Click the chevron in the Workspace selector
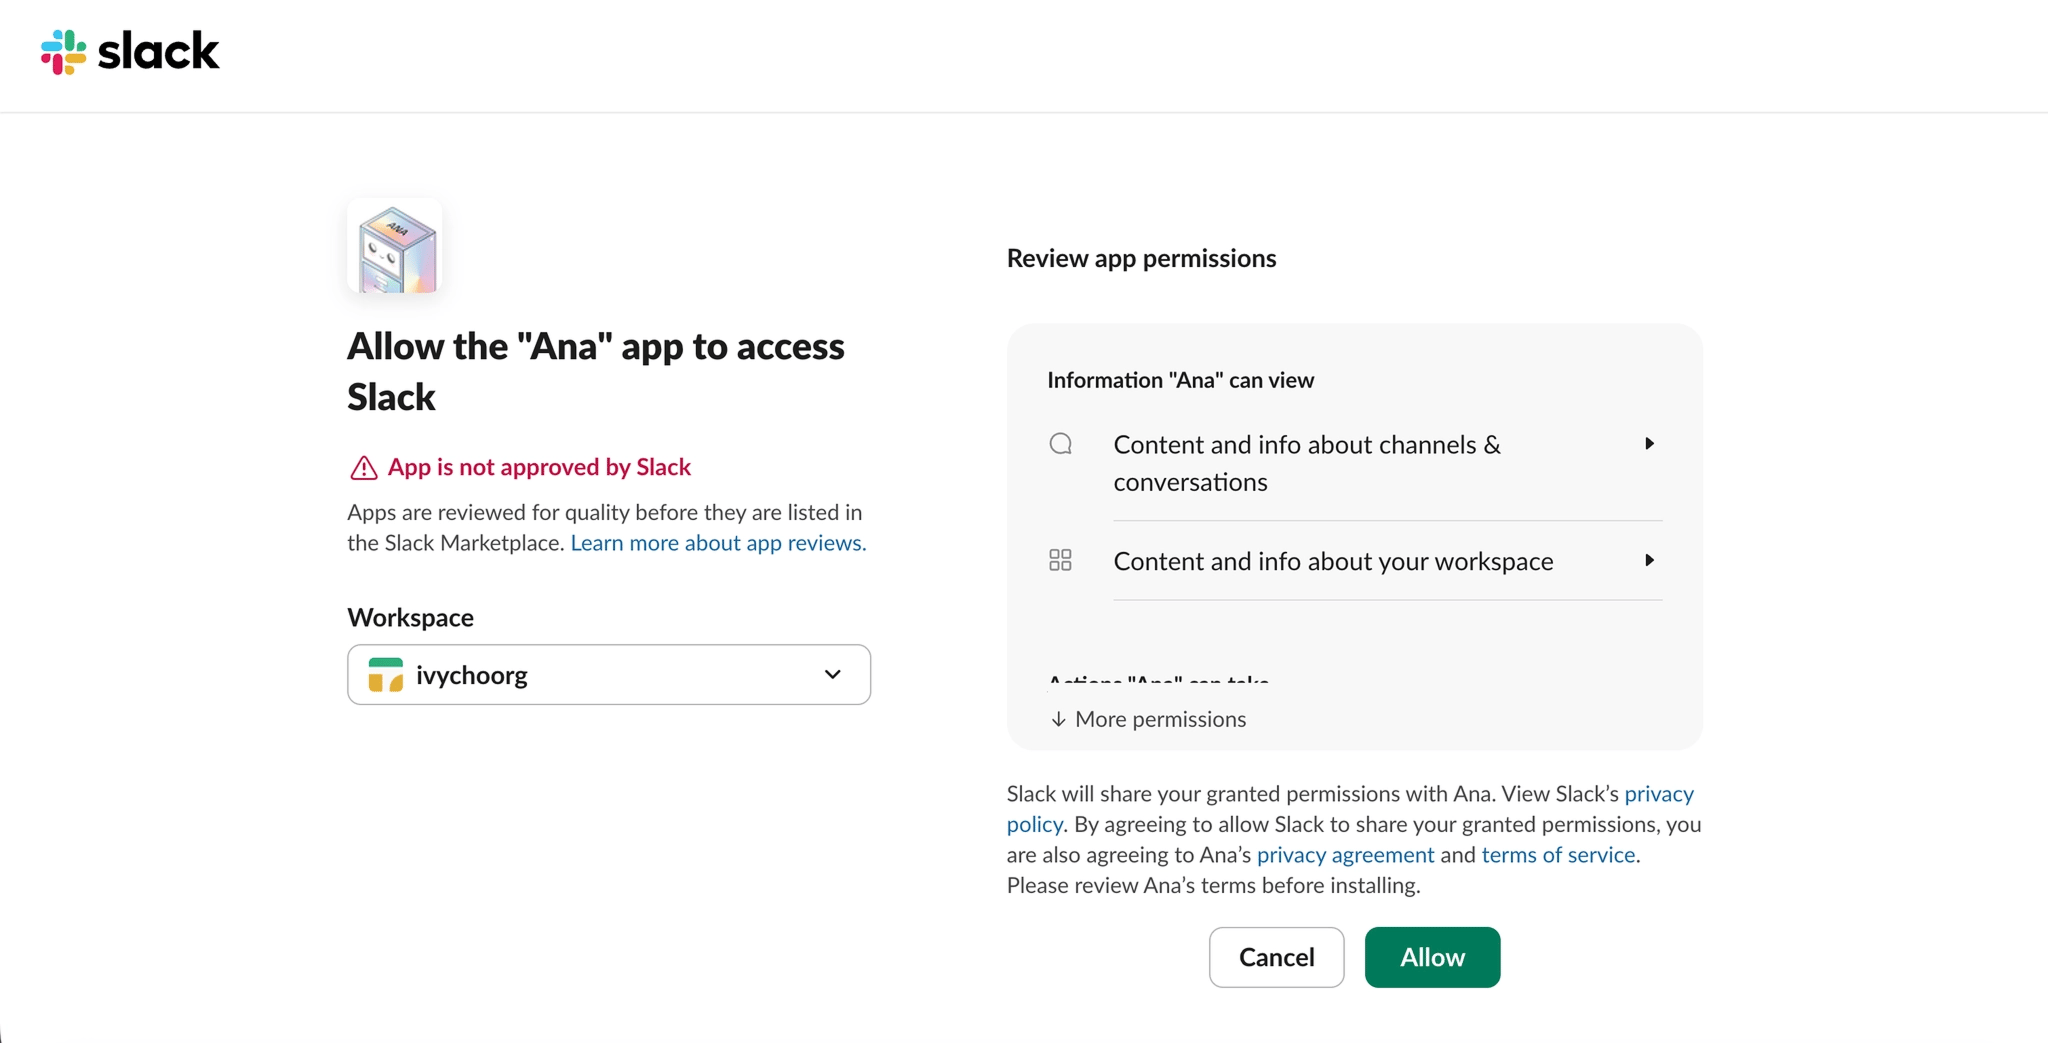The height and width of the screenshot is (1043, 2048). (x=832, y=675)
